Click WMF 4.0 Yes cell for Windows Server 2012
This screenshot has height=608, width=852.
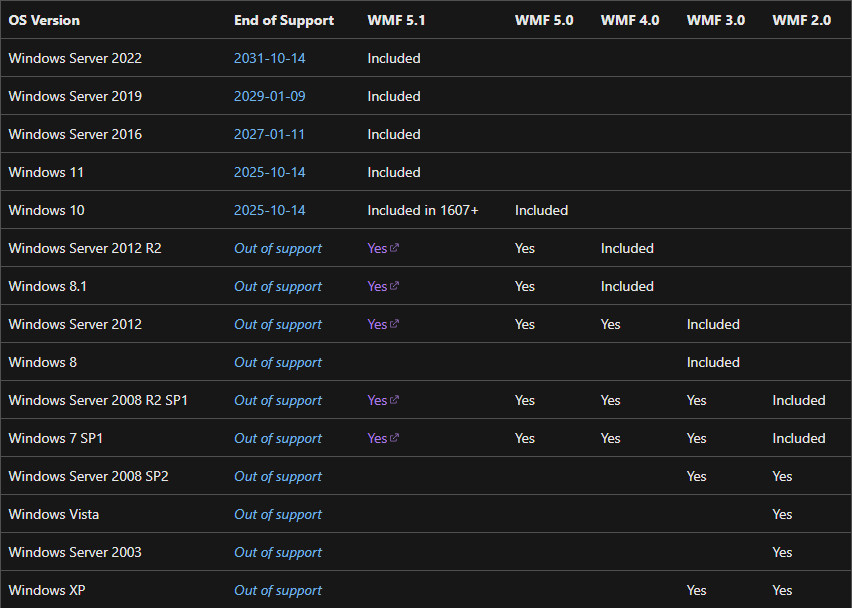point(610,324)
